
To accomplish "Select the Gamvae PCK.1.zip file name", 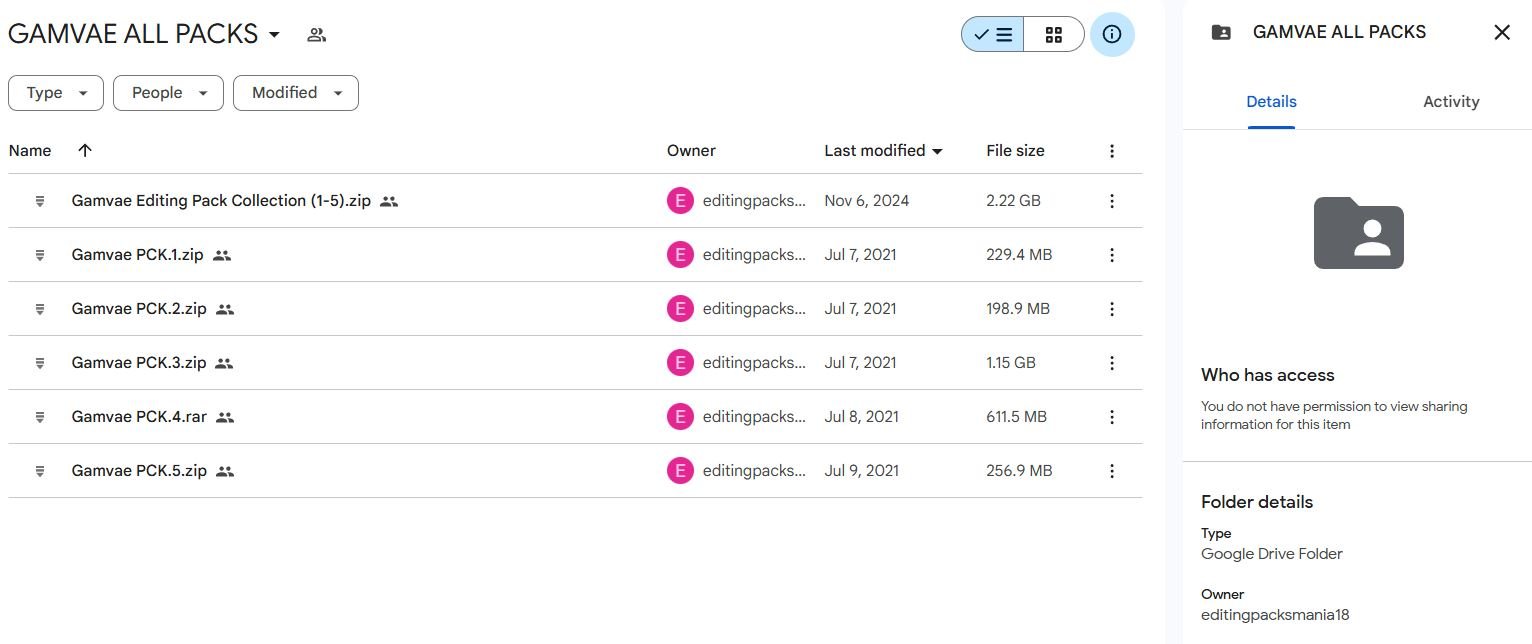I will pyautogui.click(x=137, y=255).
